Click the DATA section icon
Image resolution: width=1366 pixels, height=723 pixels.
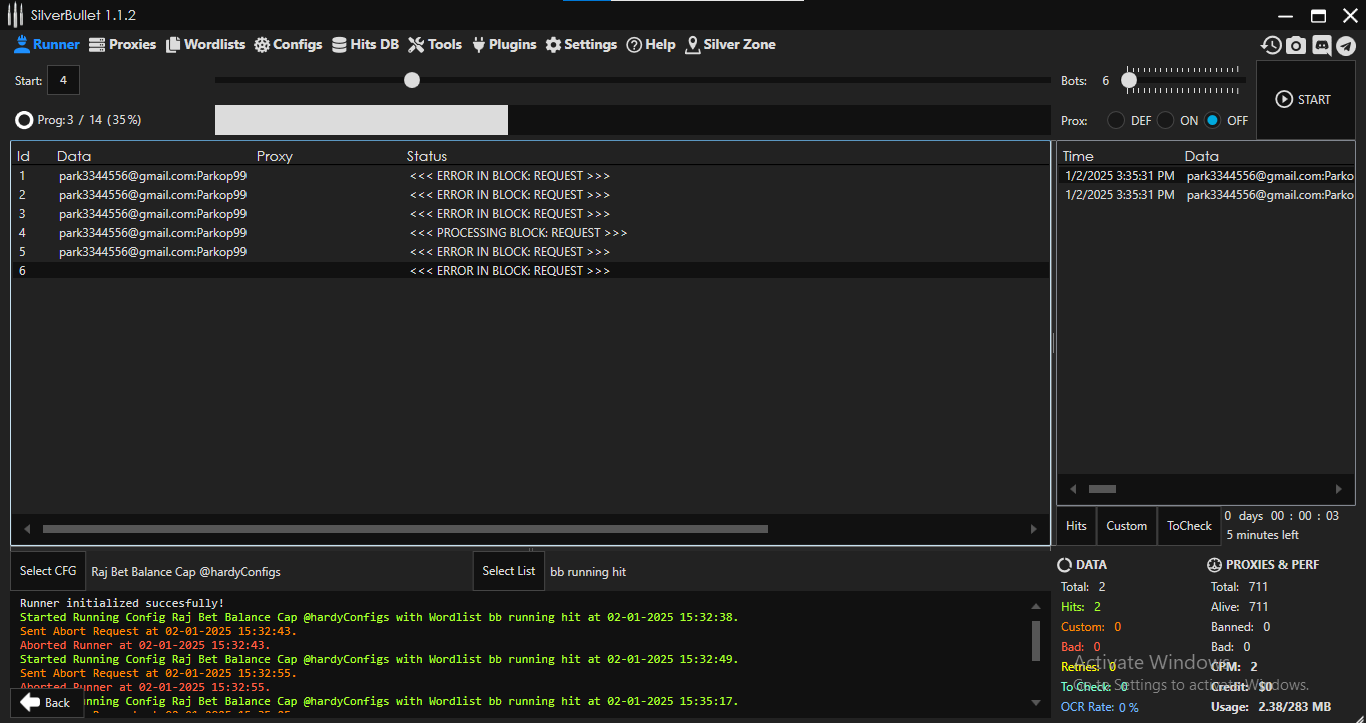click(x=1065, y=565)
